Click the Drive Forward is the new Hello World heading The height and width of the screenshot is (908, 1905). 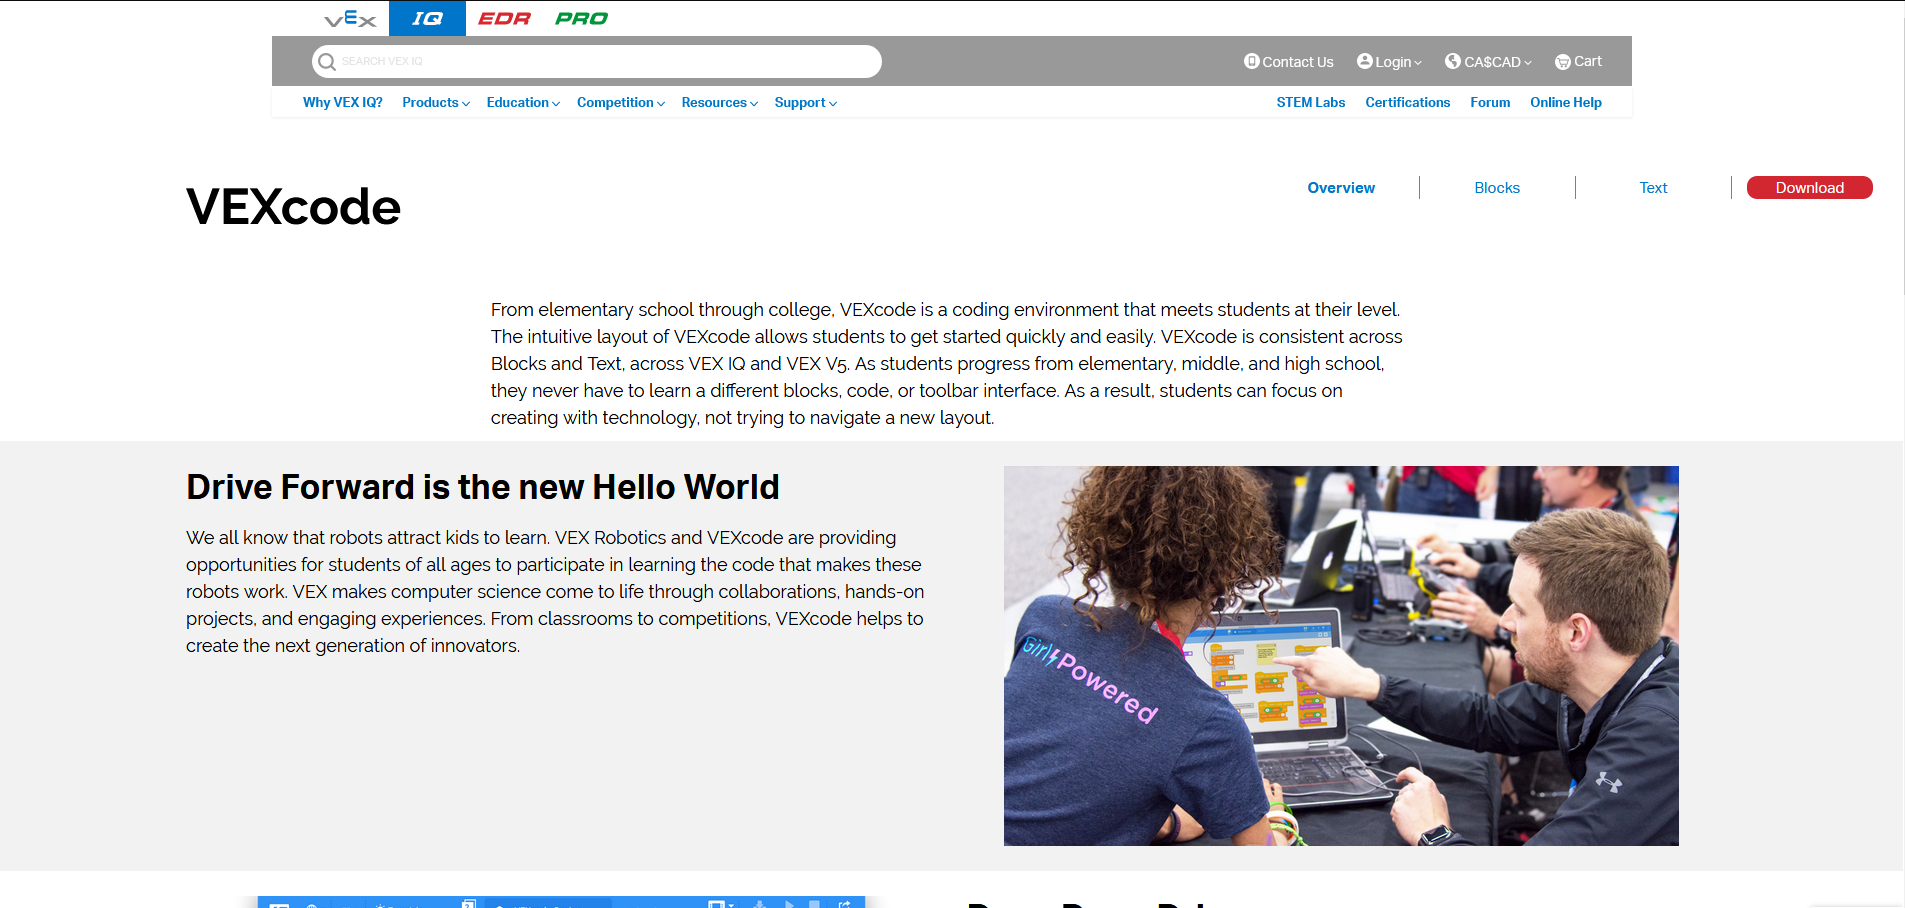(483, 487)
